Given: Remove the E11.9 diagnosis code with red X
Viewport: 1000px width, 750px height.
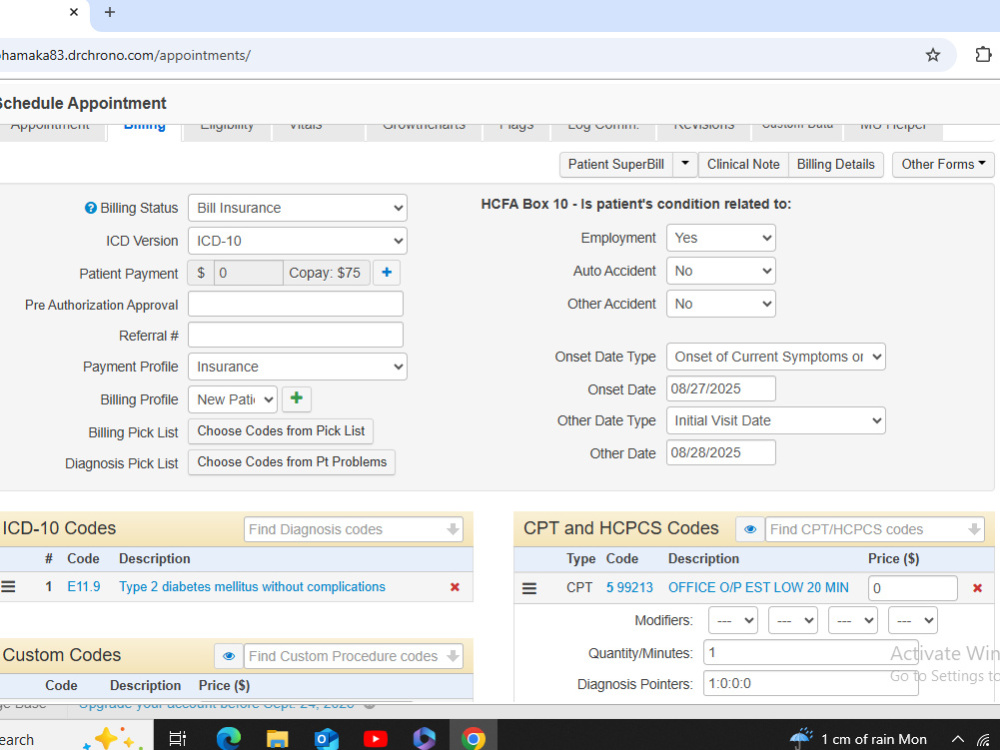Looking at the screenshot, I should coord(455,587).
